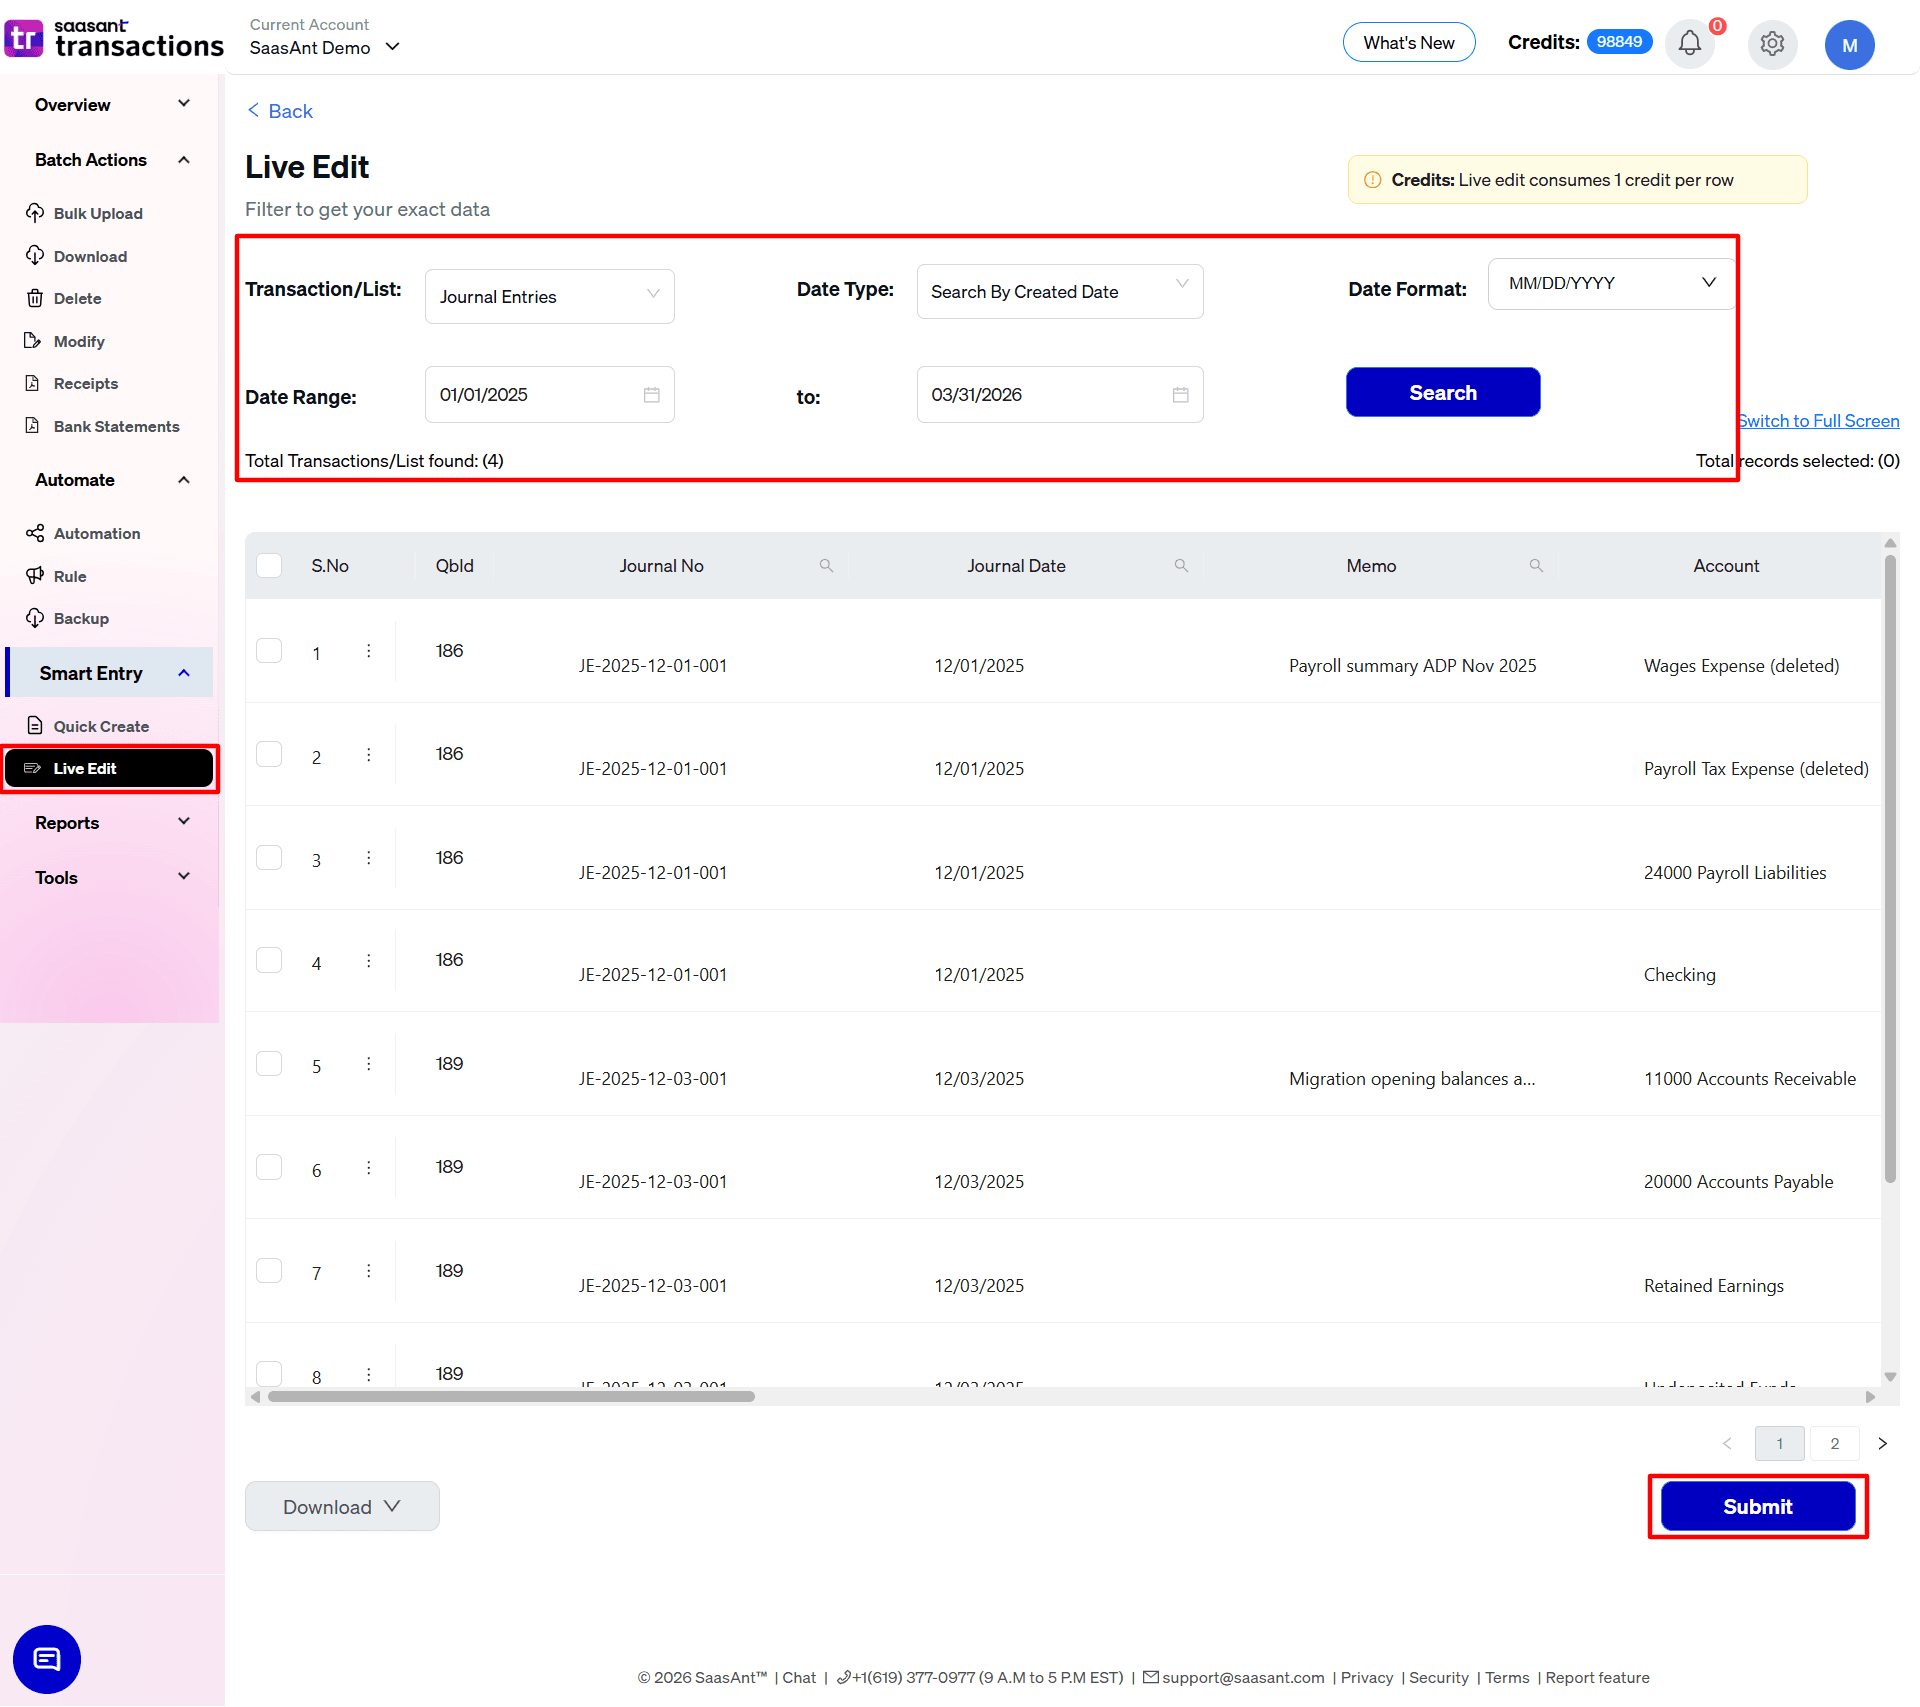Screen dimensions: 1920x1707
Task: Open the Bank Statements tool
Action: click(116, 426)
